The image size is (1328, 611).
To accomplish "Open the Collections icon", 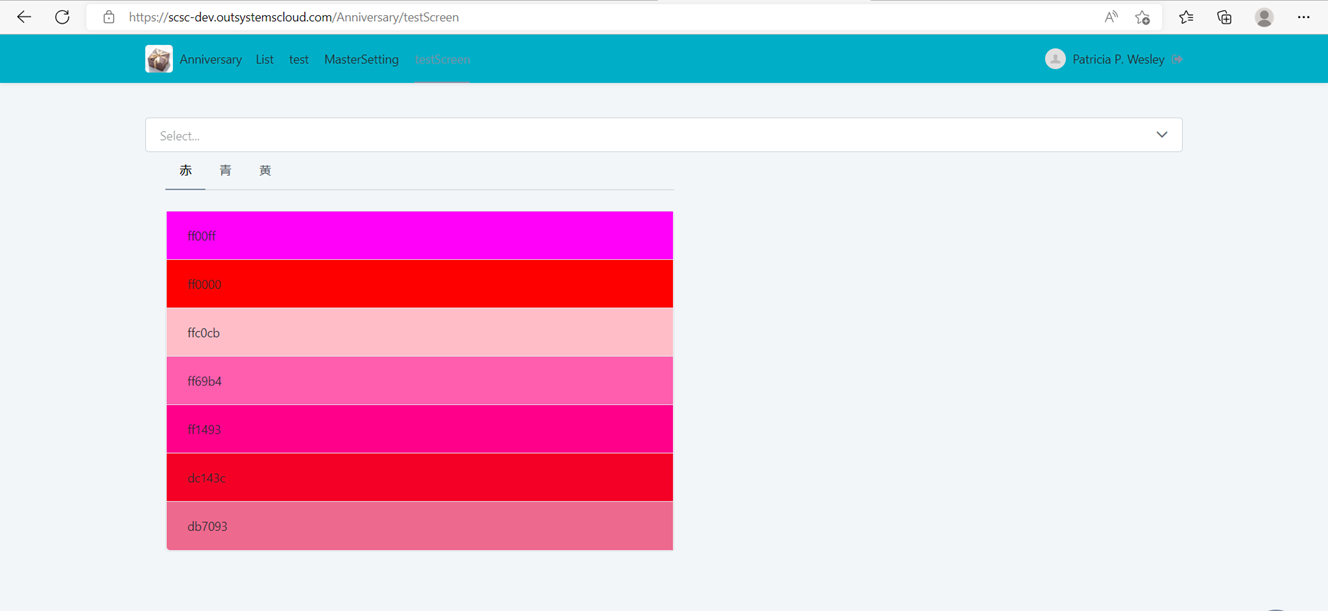I will [1224, 17].
